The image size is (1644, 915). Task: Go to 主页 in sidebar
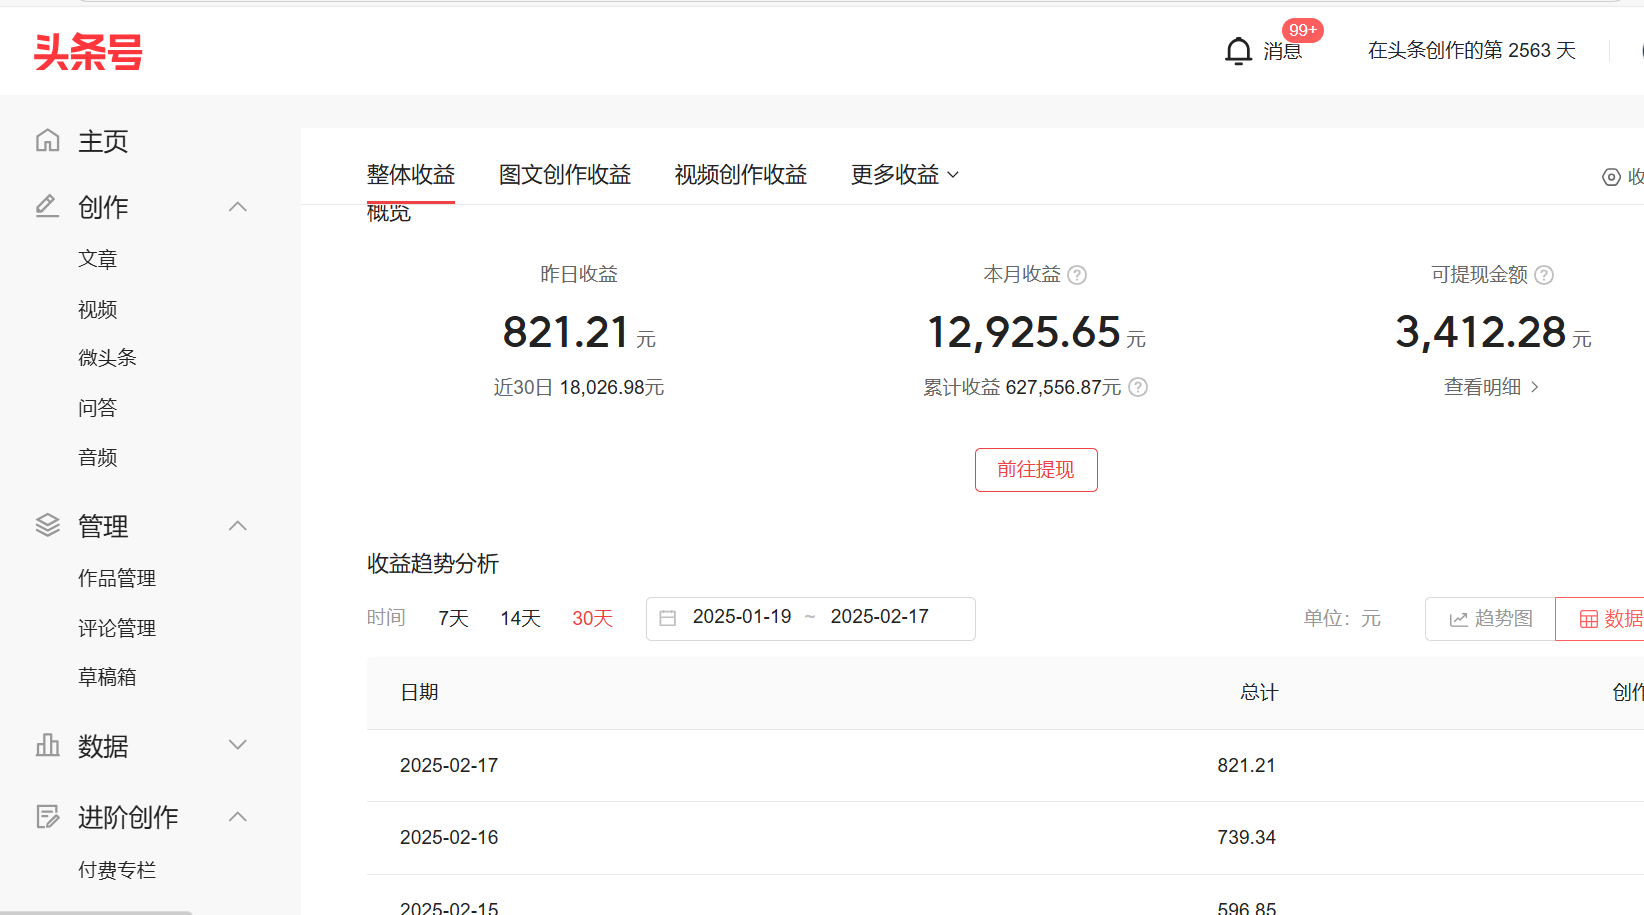[x=103, y=141]
